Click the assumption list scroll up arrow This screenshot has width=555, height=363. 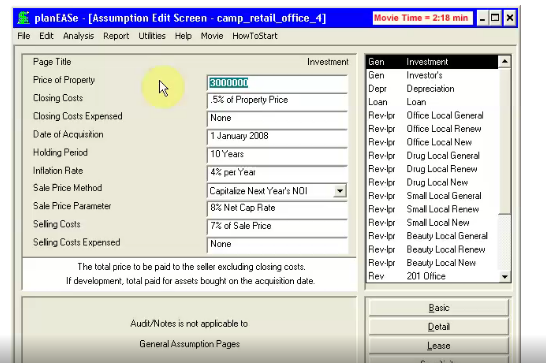pos(504,62)
